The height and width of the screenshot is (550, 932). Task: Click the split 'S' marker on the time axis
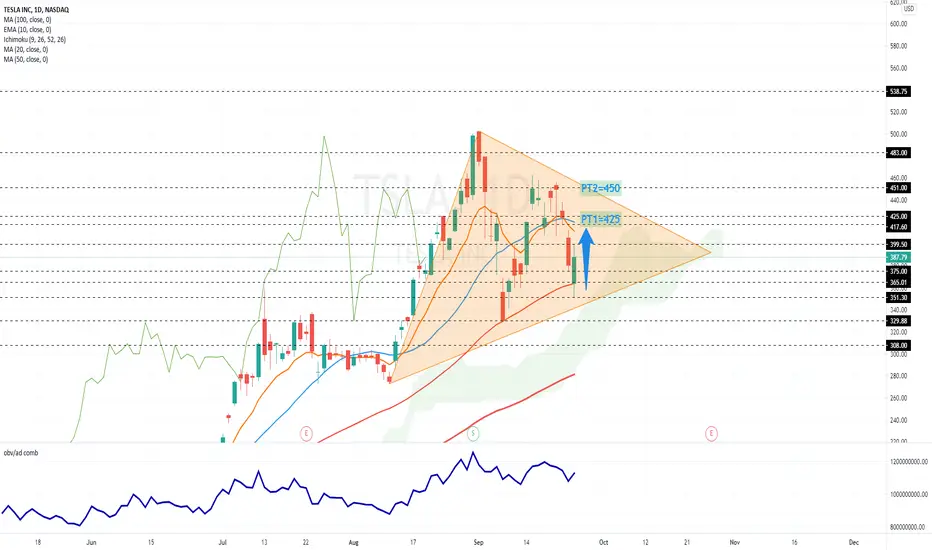pyautogui.click(x=473, y=433)
